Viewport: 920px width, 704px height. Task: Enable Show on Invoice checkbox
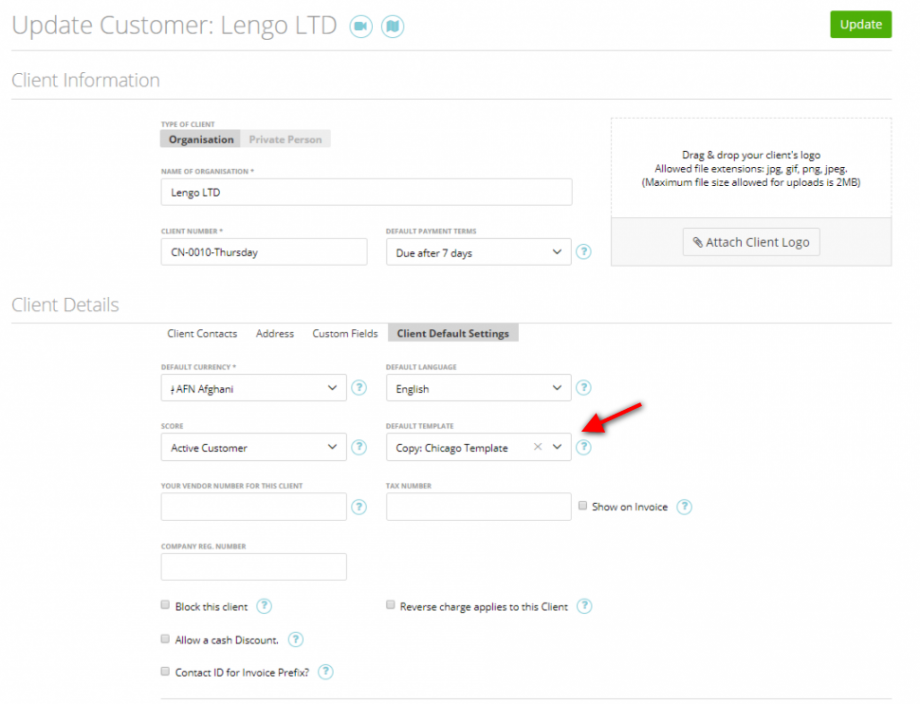tap(582, 506)
